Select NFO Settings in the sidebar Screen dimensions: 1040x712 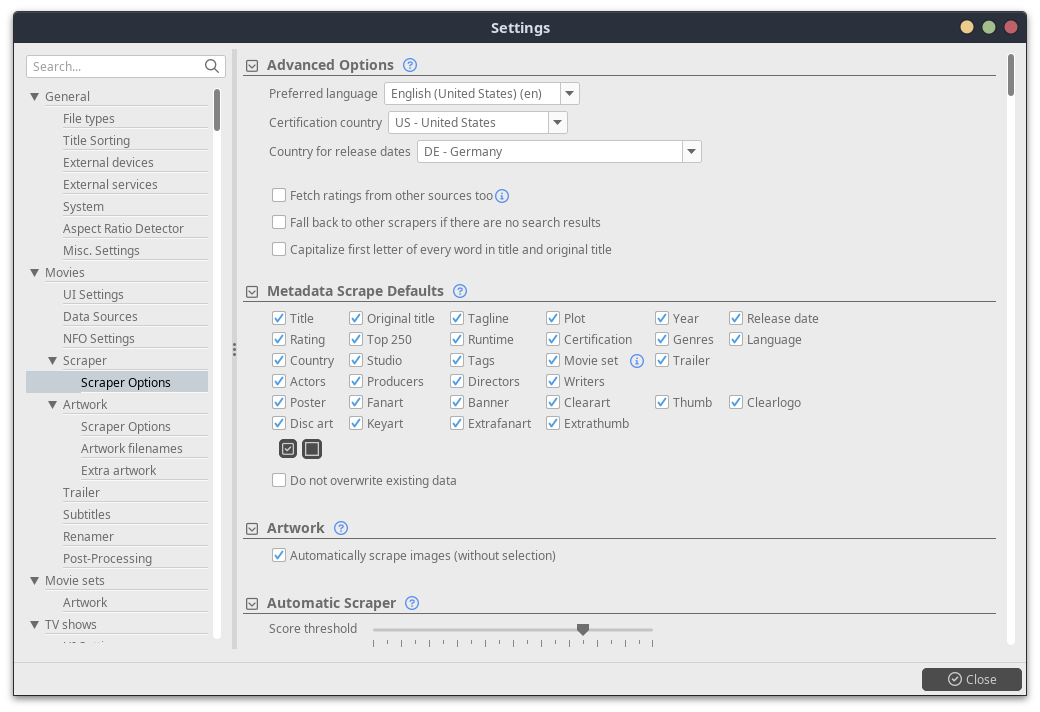pos(99,338)
